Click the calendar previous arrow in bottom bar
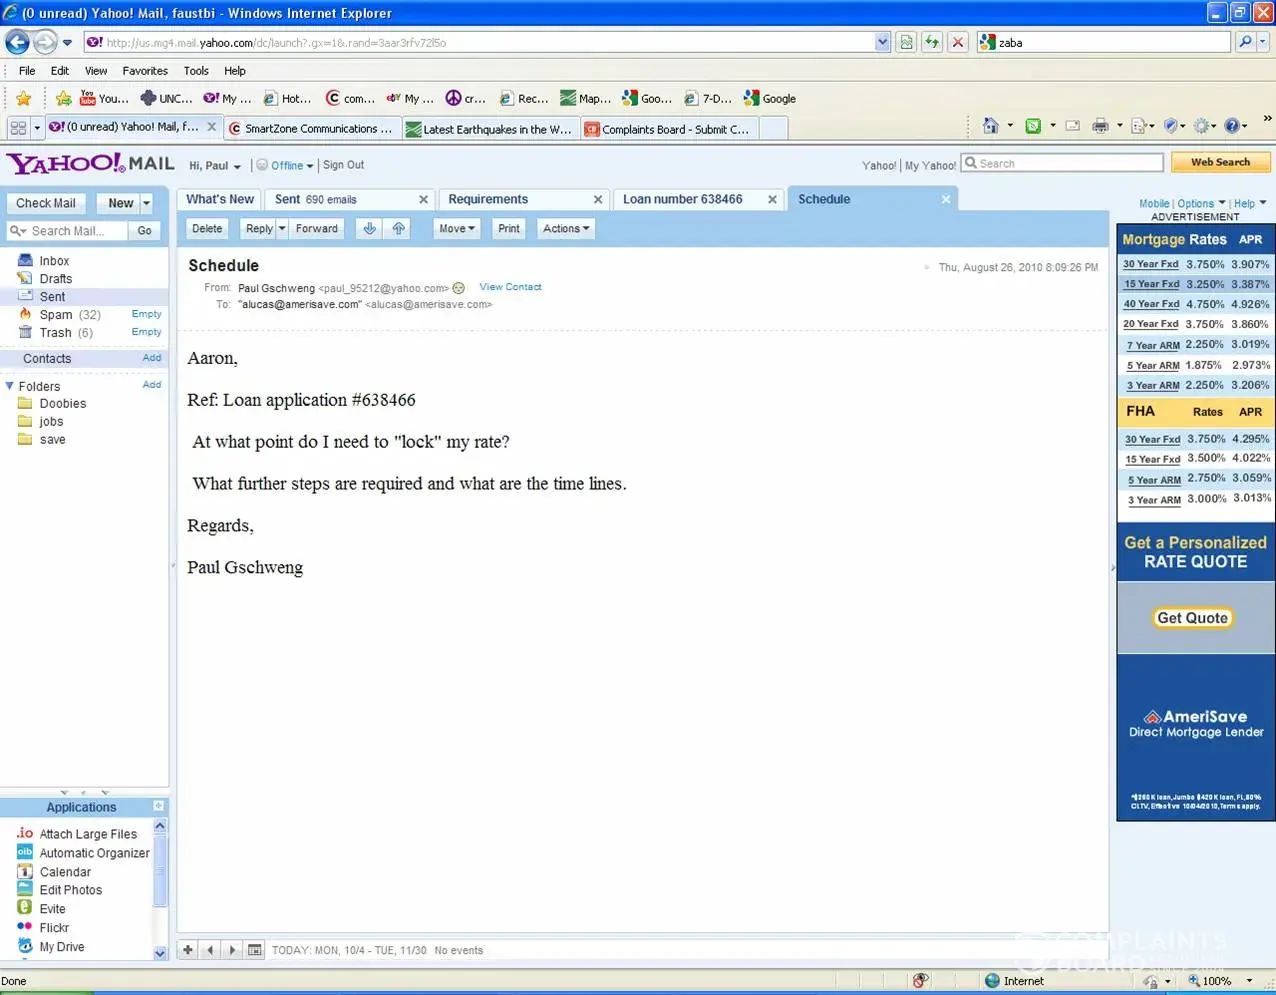 210,950
